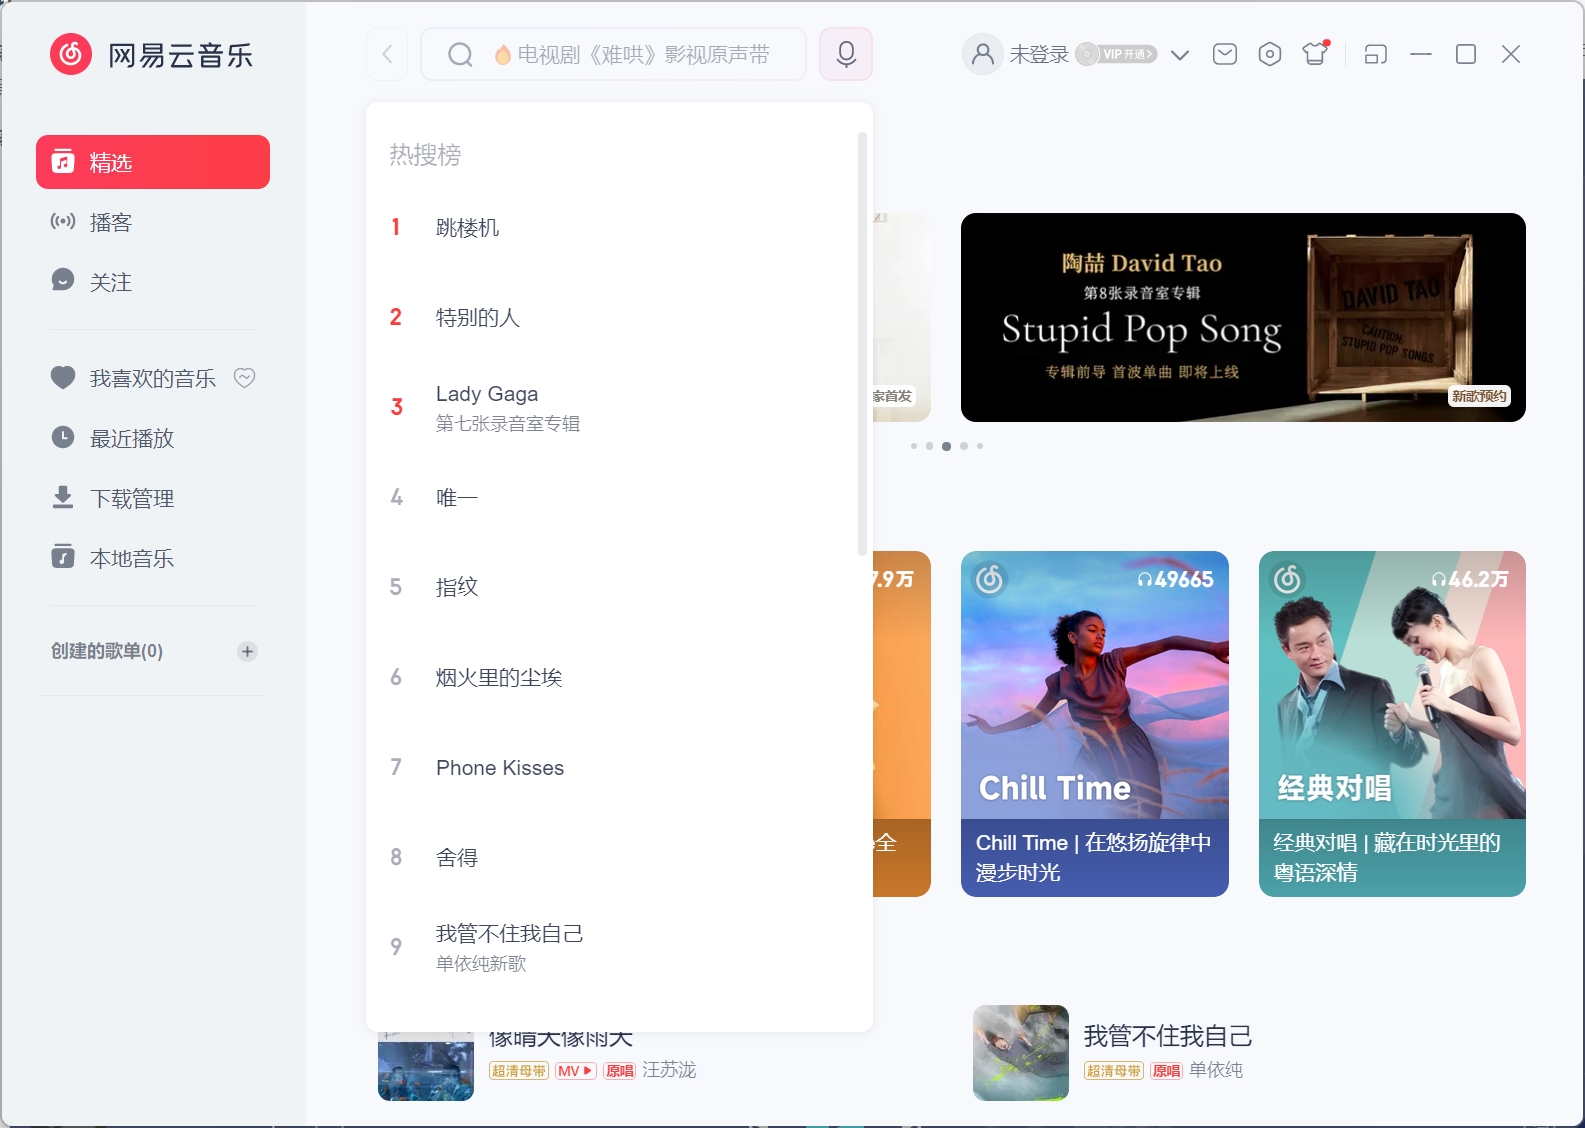
Task: Open 播客 in the sidebar
Action: [x=153, y=222]
